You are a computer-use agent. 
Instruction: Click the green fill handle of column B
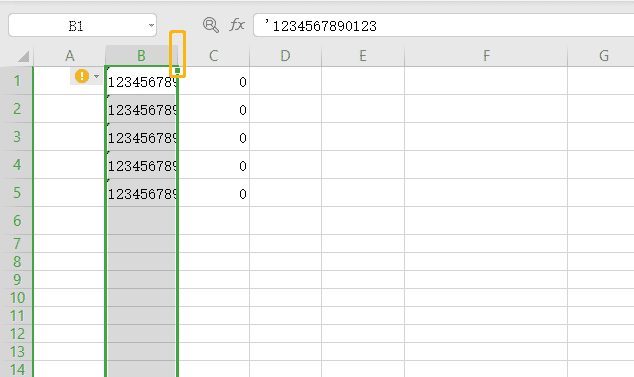pos(178,70)
